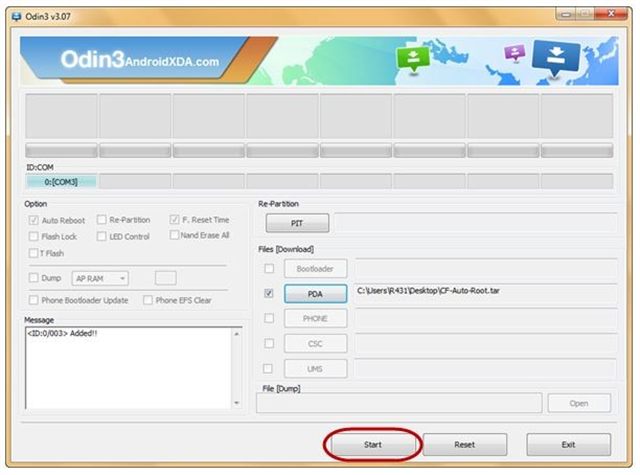The image size is (640, 475).
Task: Check the UMS file checkbox
Action: point(268,369)
